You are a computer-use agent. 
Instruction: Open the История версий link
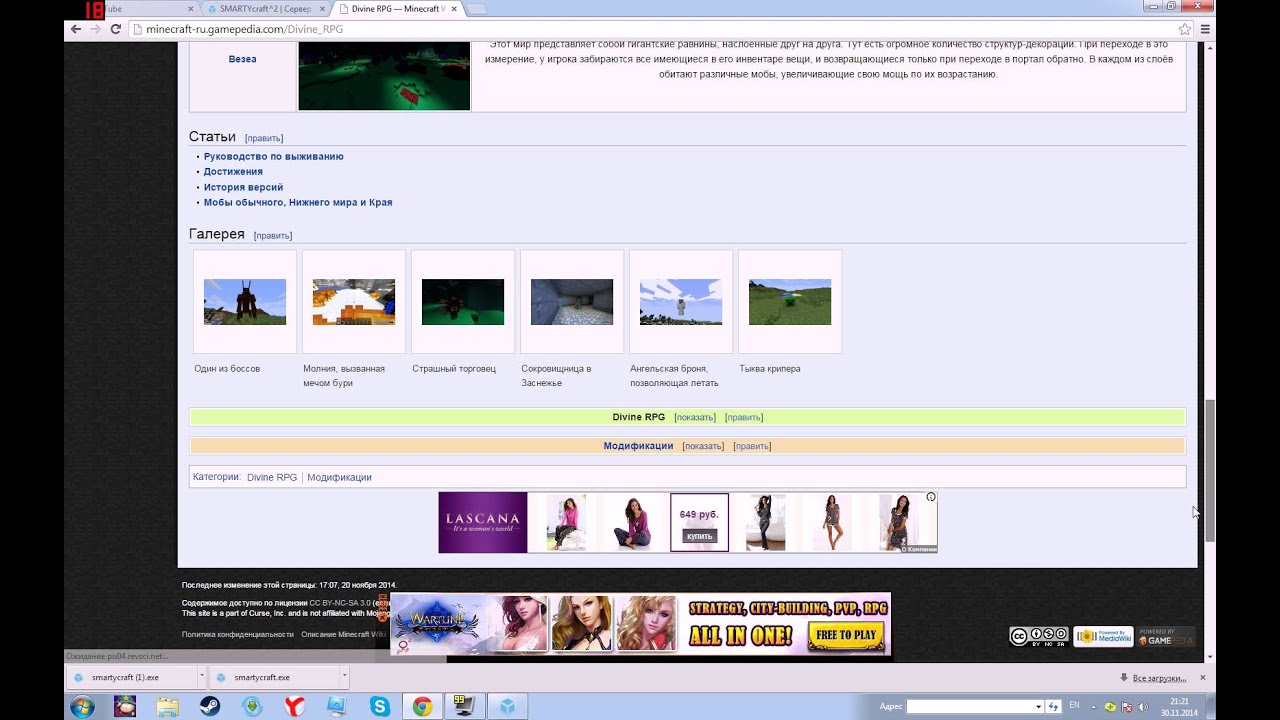(x=243, y=187)
